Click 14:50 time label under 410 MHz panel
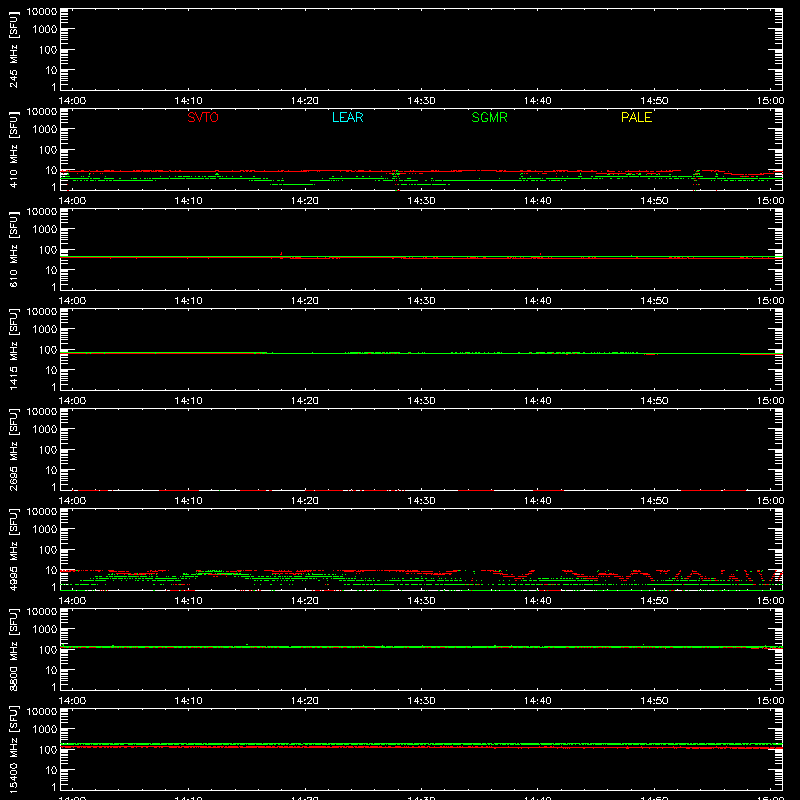The image size is (800, 800). pyautogui.click(x=654, y=201)
